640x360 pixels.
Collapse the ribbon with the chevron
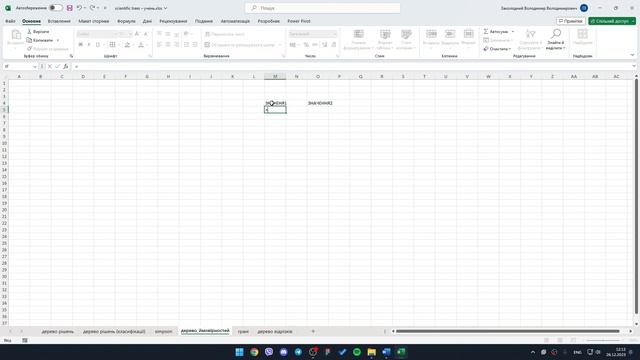632,55
